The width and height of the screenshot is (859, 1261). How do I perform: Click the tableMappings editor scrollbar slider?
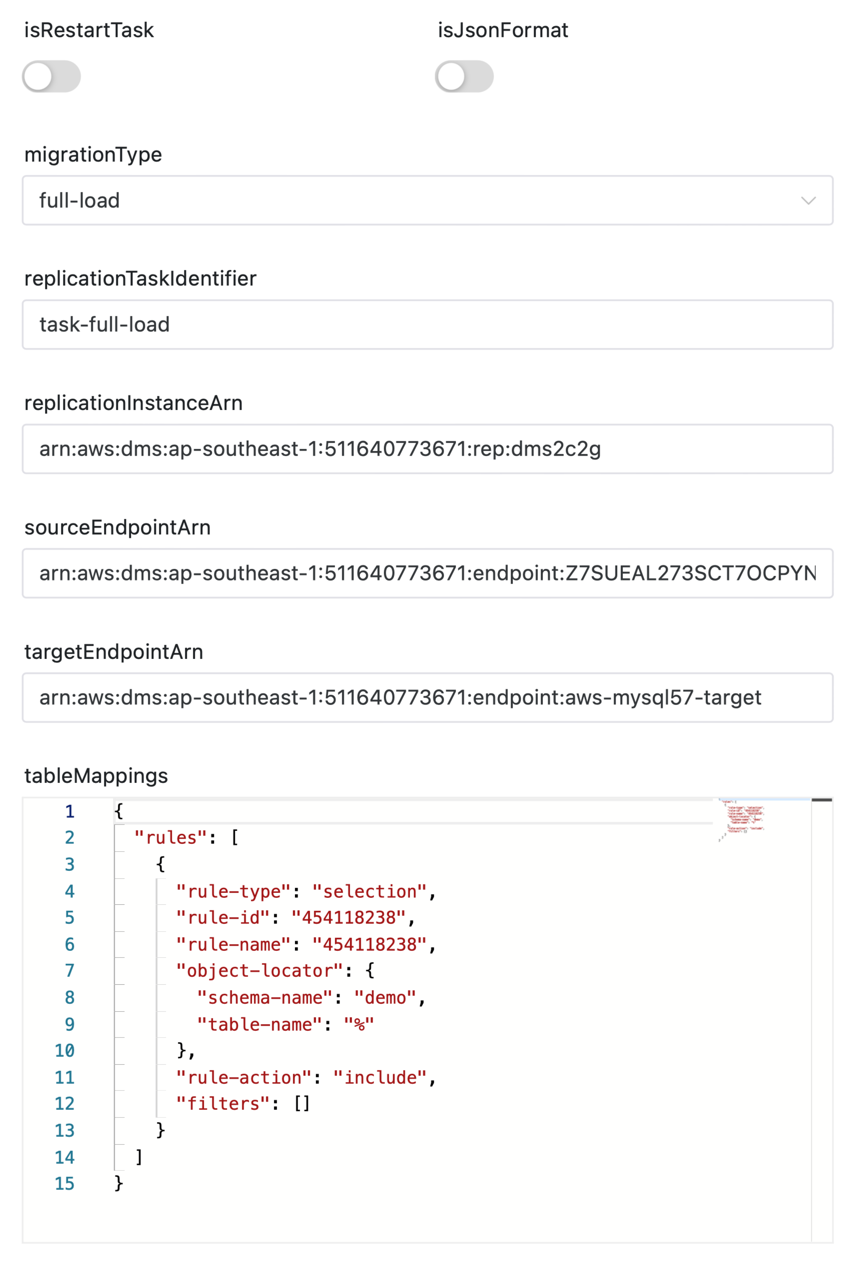(822, 801)
